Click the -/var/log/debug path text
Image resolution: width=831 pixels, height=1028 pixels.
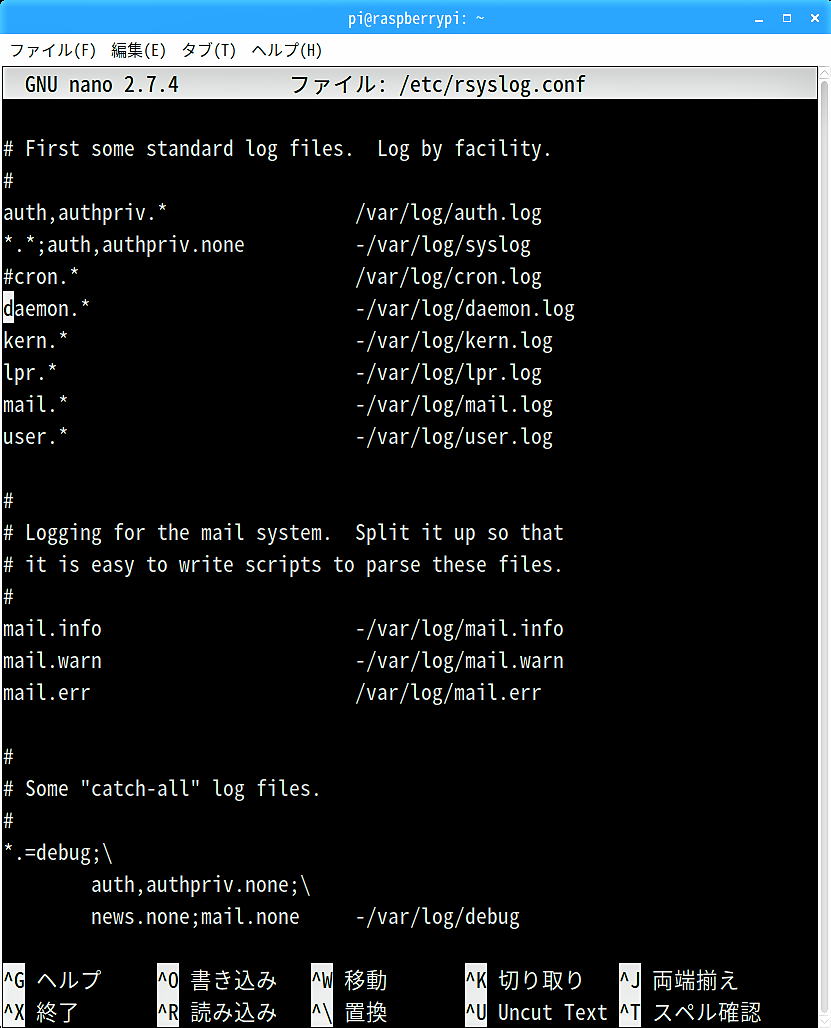[438, 917]
